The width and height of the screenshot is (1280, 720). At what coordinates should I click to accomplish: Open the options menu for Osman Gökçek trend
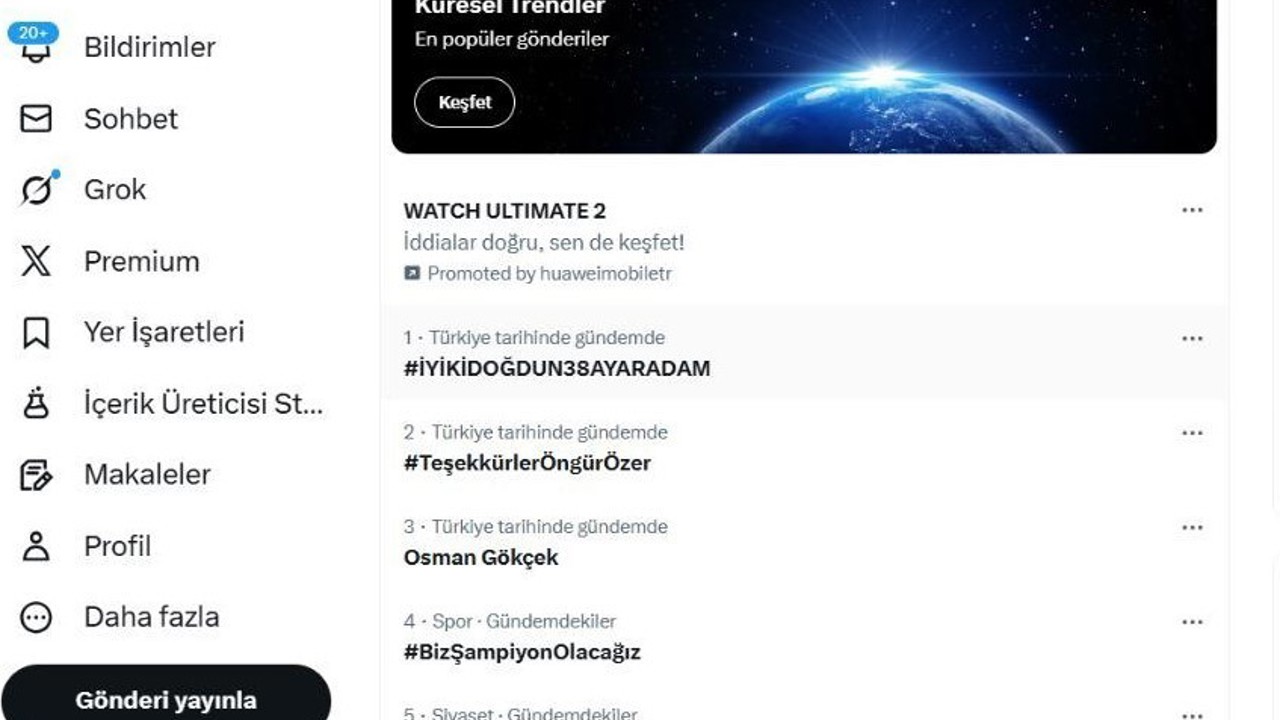pos(1191,527)
